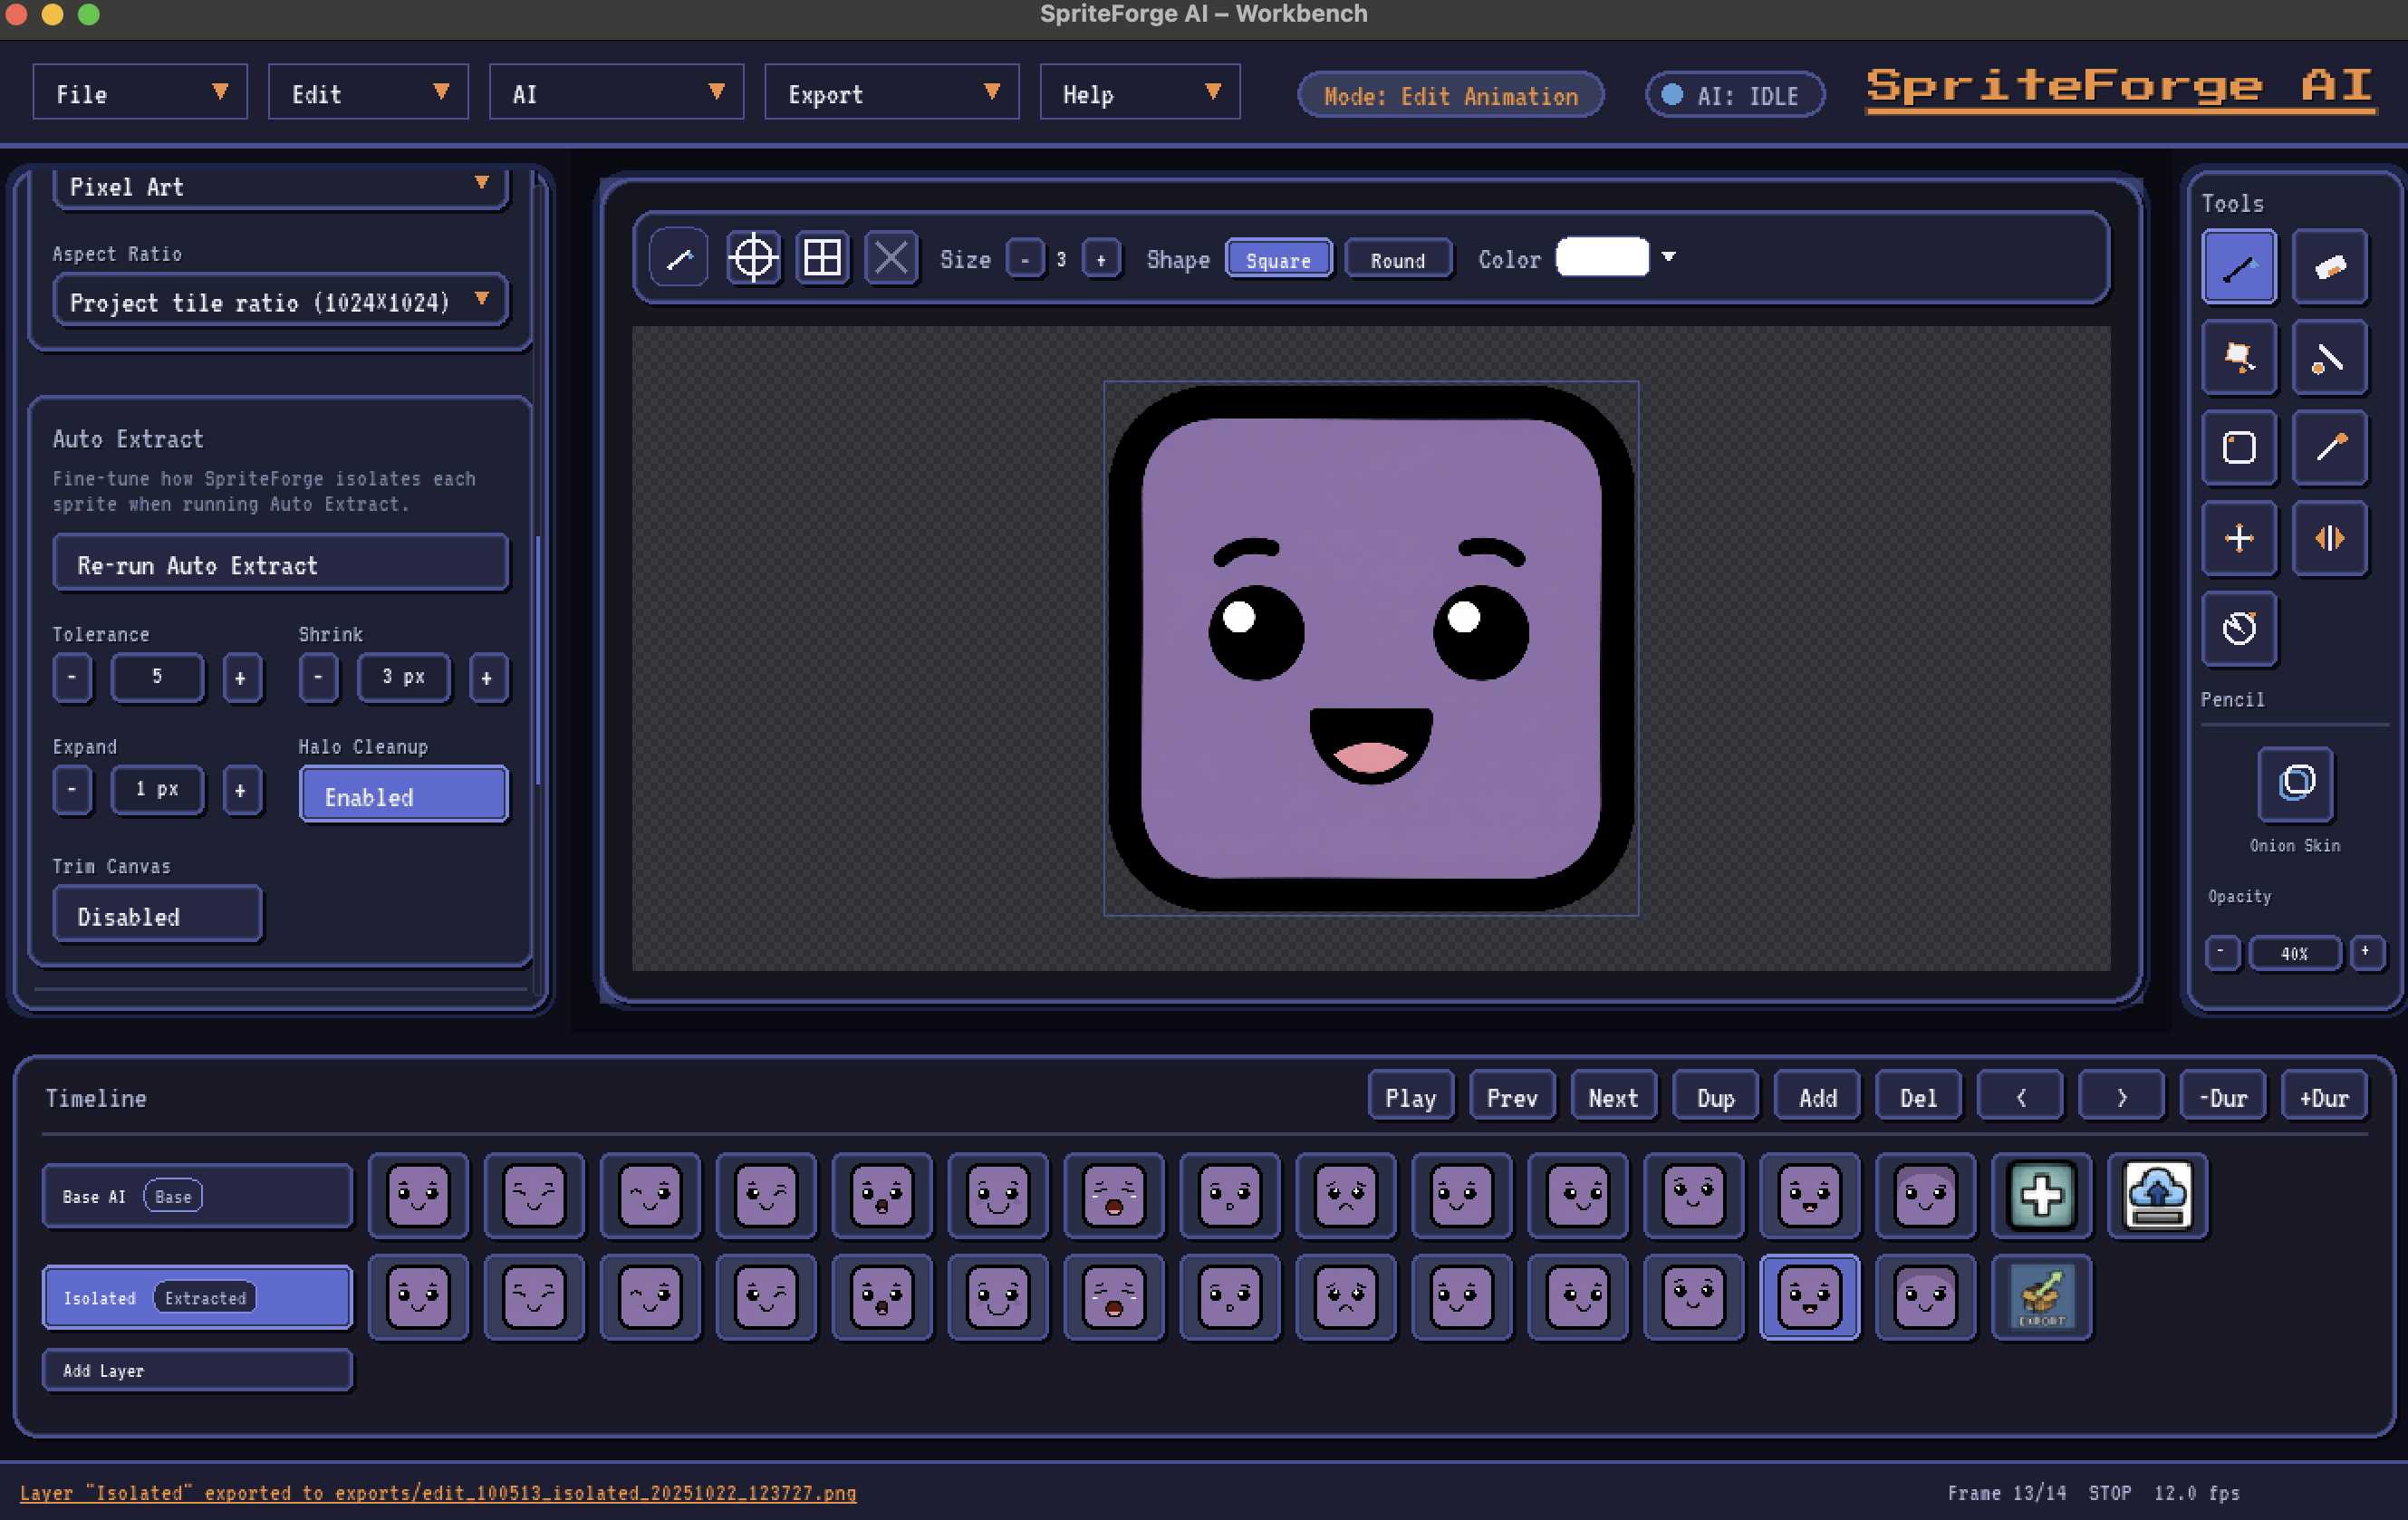The width and height of the screenshot is (2408, 1520).
Task: Click the horizontal flip mirror tool
Action: (x=2329, y=538)
